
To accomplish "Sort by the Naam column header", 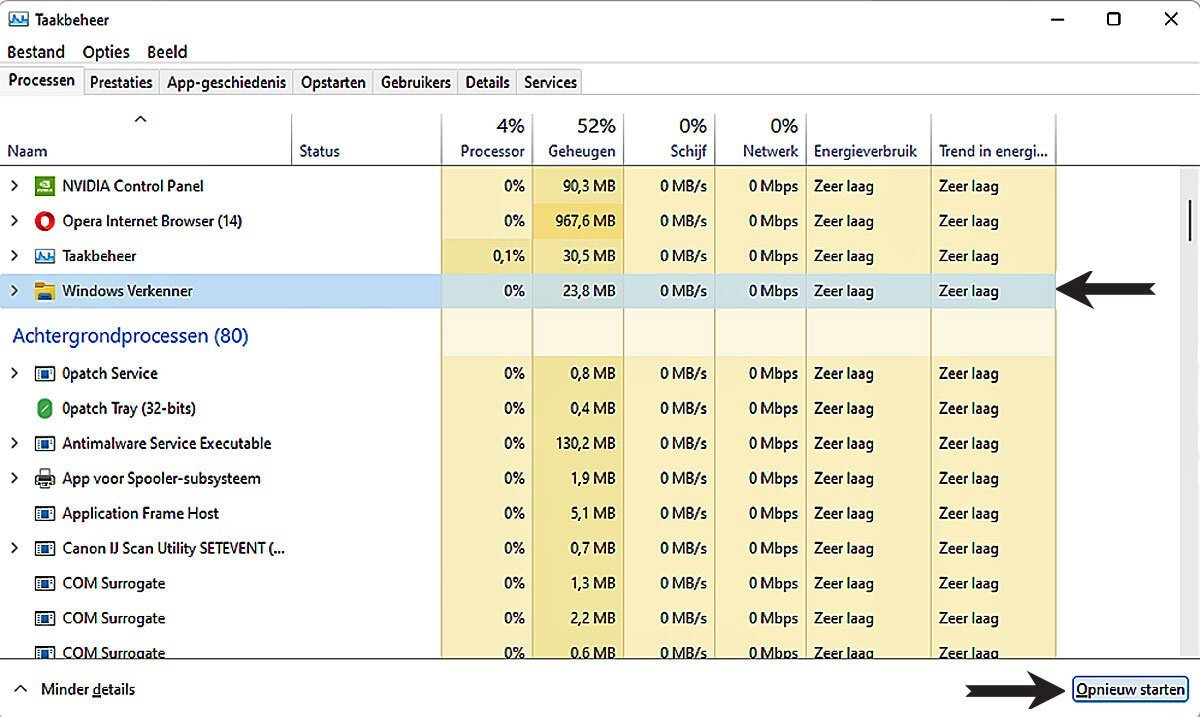I will (x=146, y=140).
